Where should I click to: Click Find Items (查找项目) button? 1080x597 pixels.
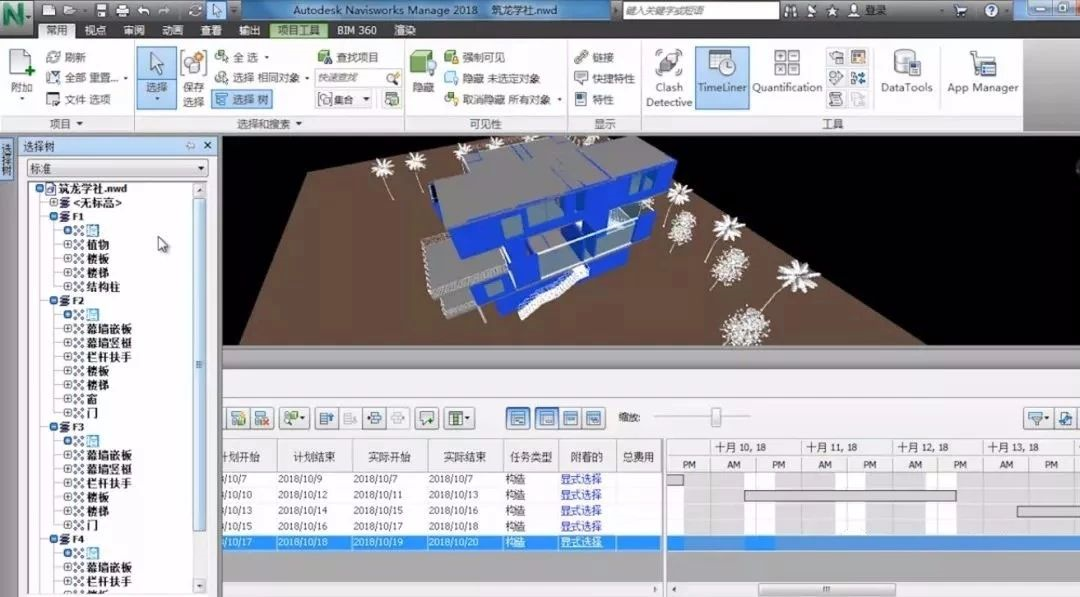349,57
